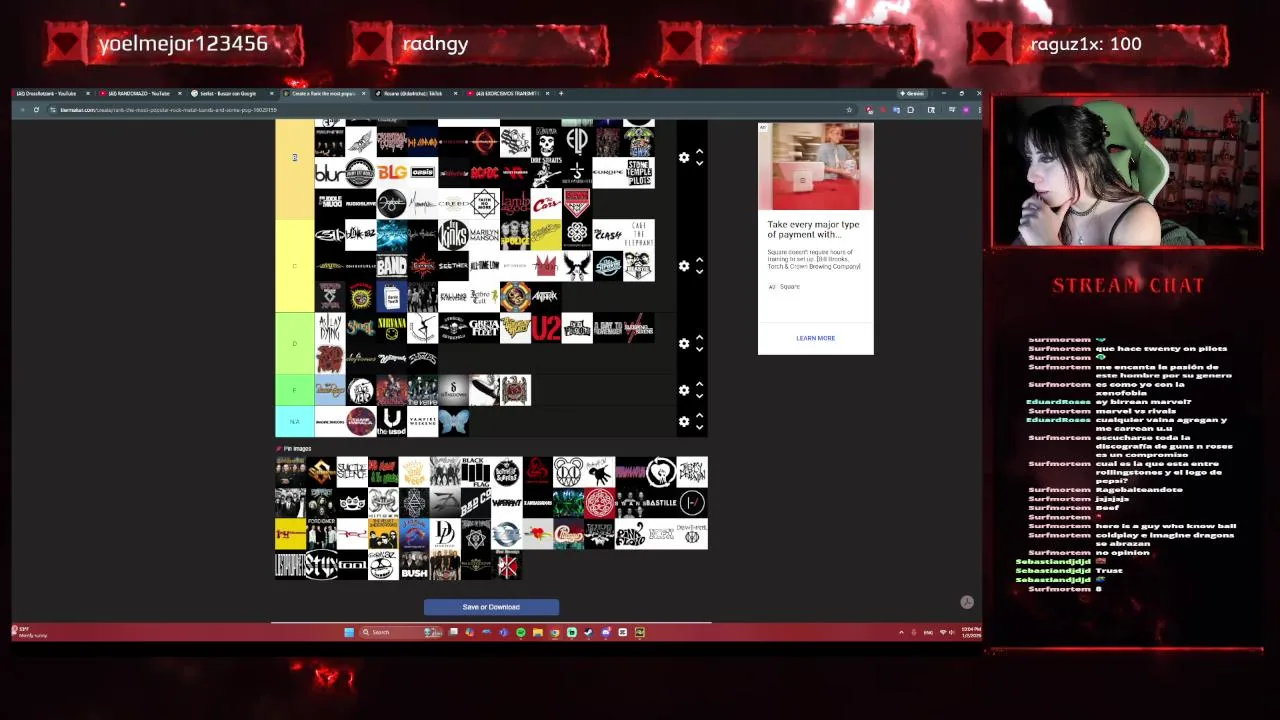Select Tool logo in unranked pool

(x=352, y=565)
